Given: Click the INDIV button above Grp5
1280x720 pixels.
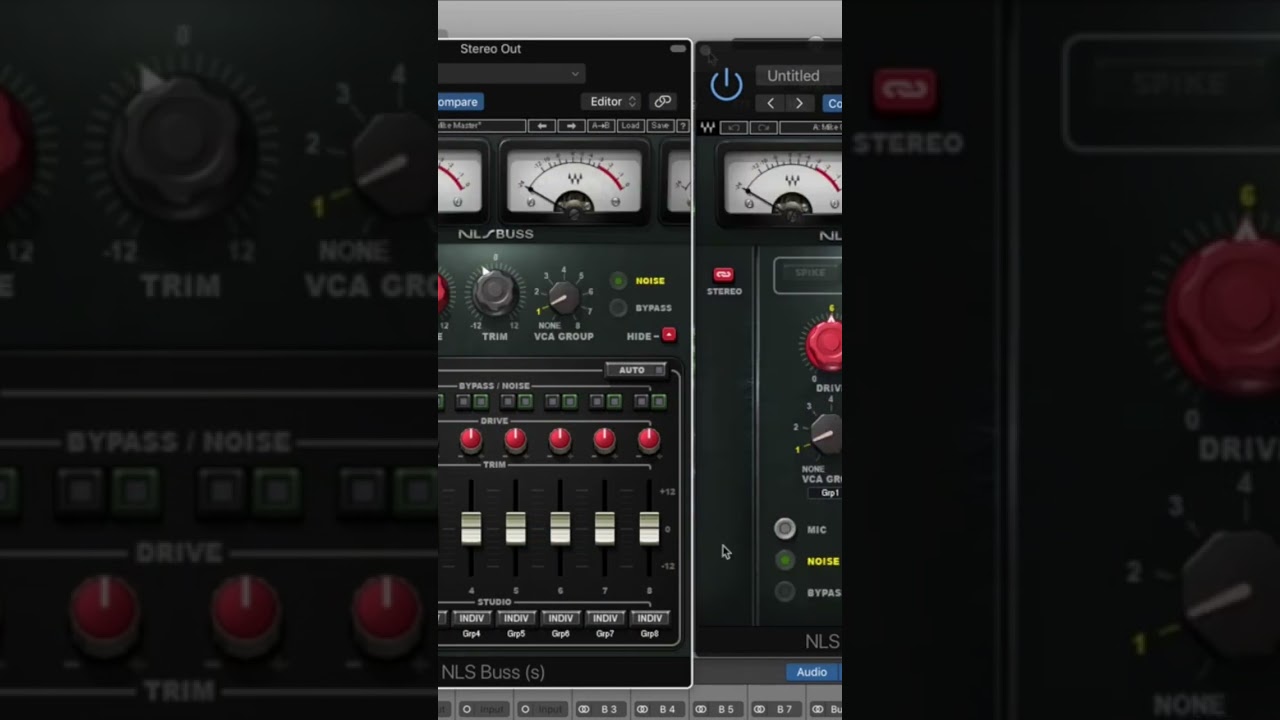Looking at the screenshot, I should click(516, 618).
